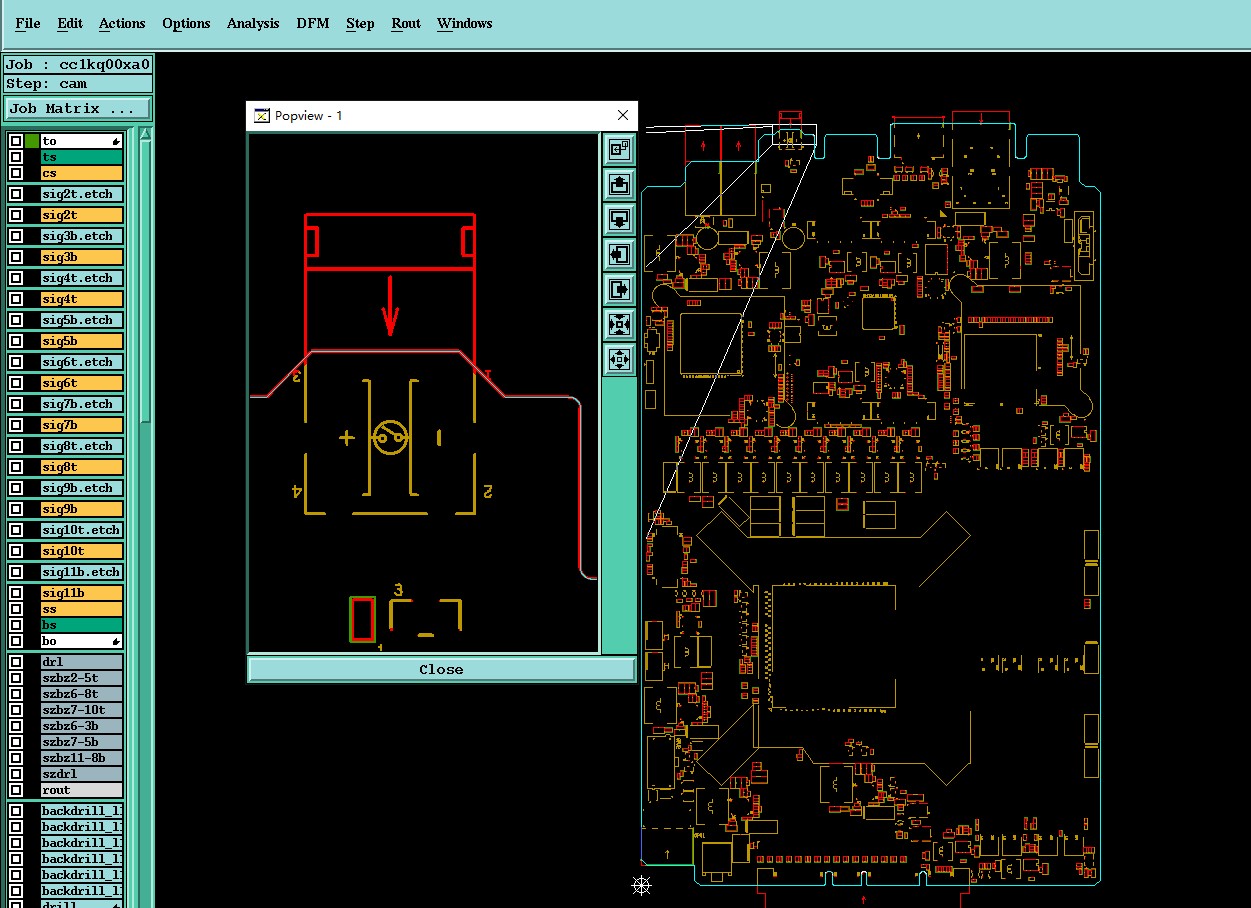Select the sig10t layer name

82,551
